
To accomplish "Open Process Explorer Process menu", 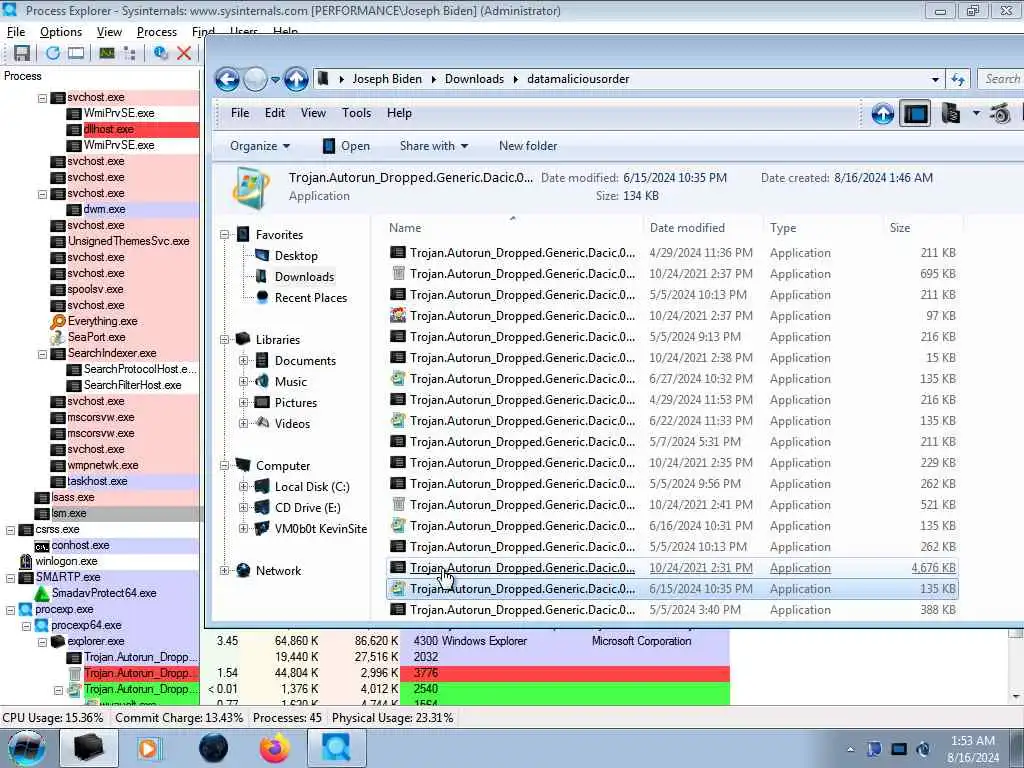I will click(x=157, y=32).
